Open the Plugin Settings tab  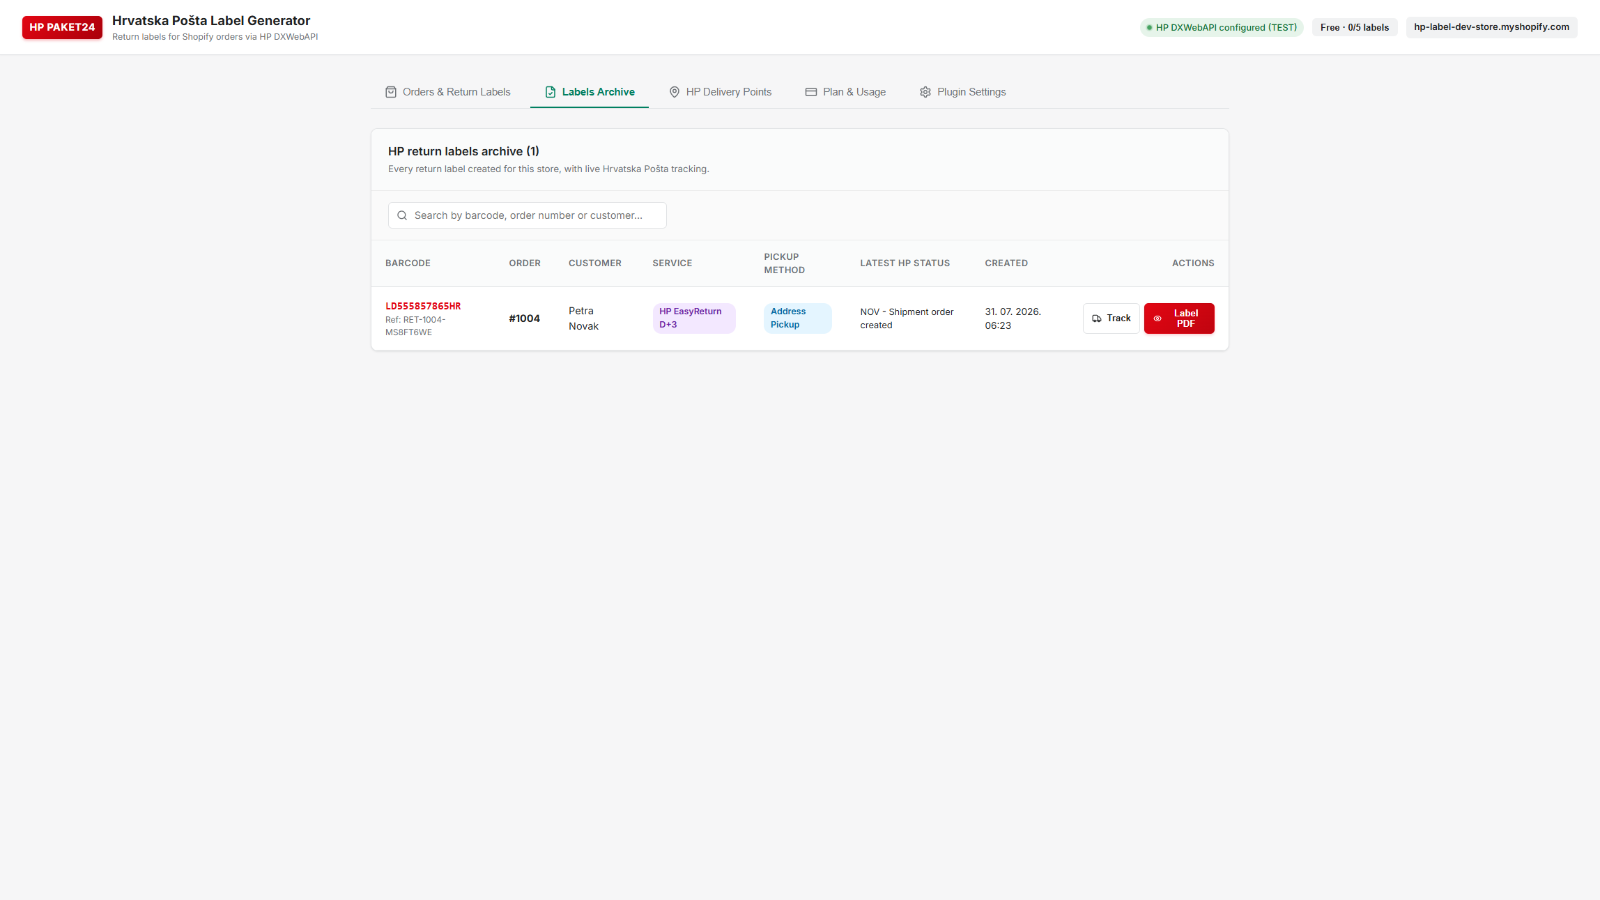click(x=963, y=92)
